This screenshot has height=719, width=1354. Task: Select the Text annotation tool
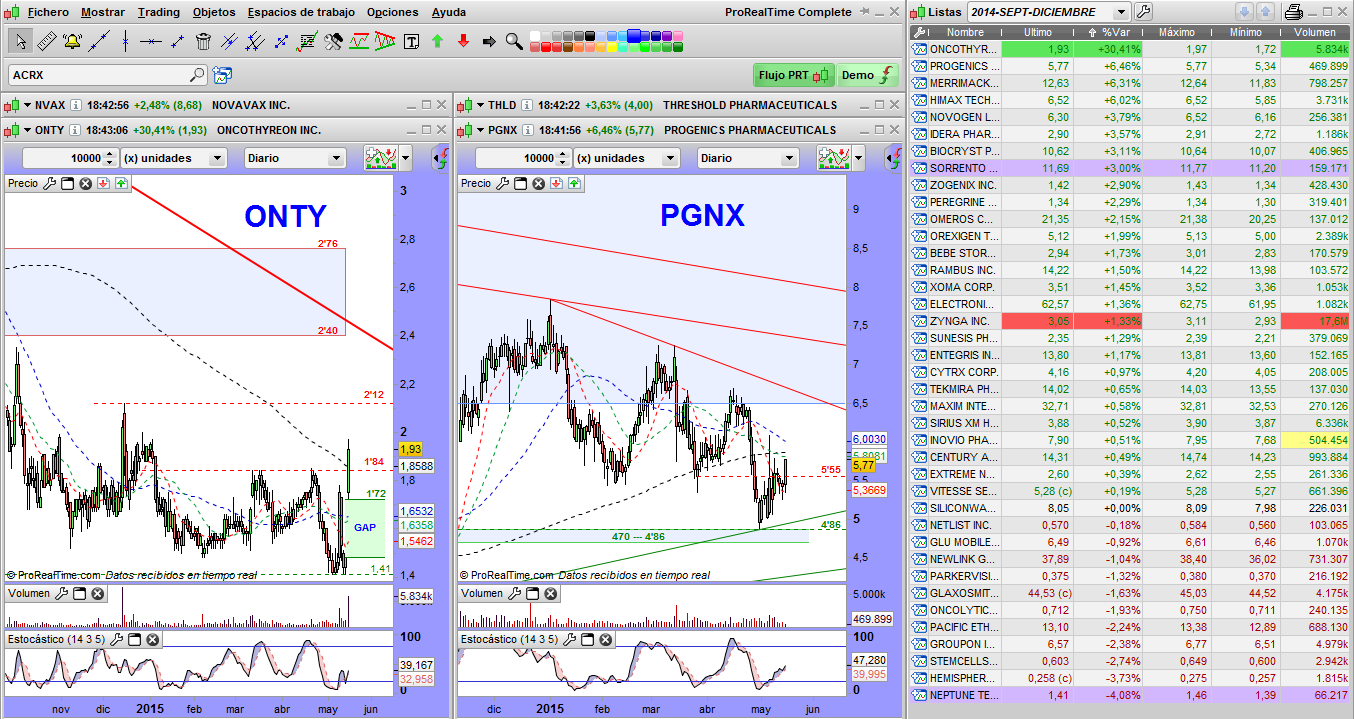(x=411, y=41)
